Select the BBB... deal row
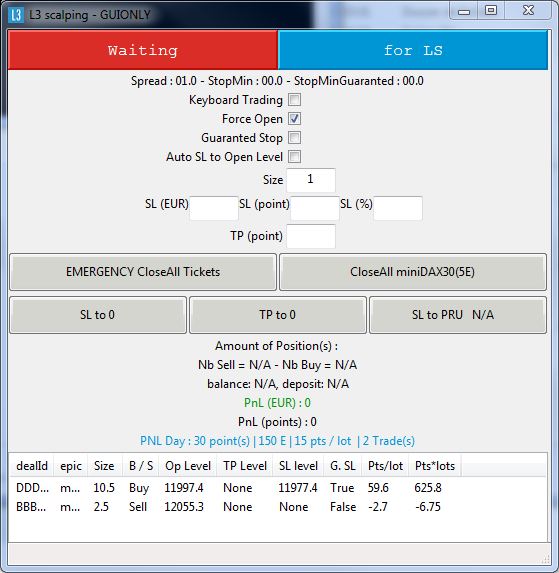 [278, 506]
